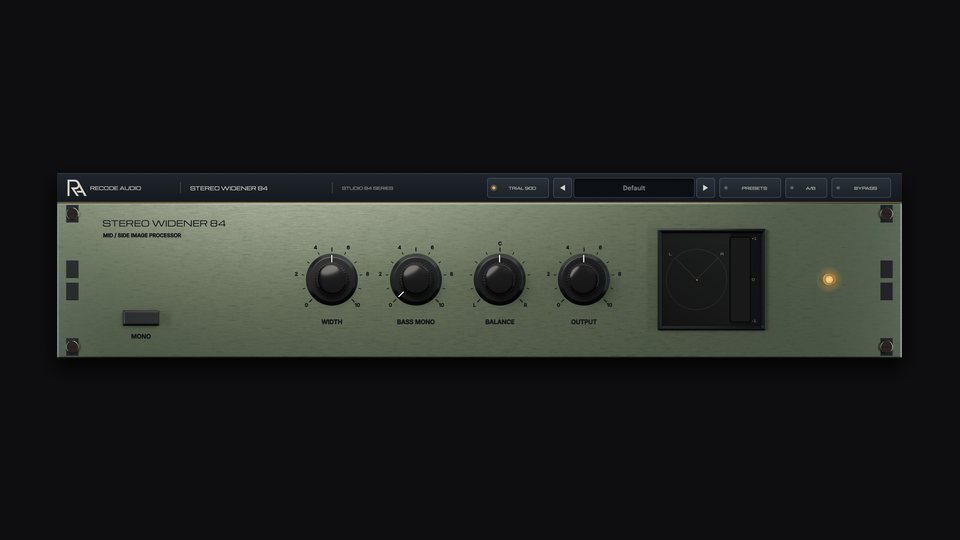Open the Trial status button

pyautogui.click(x=517, y=188)
